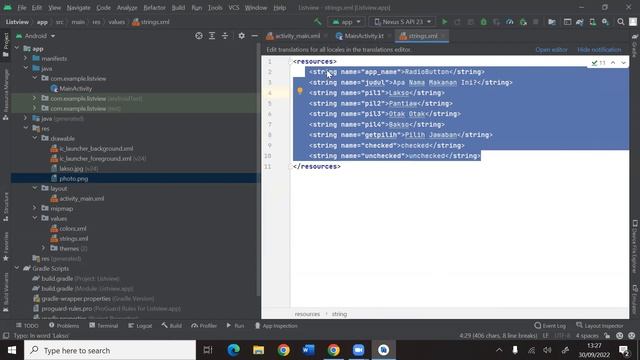Click Open editor link
This screenshot has height=360, width=640.
551,49
